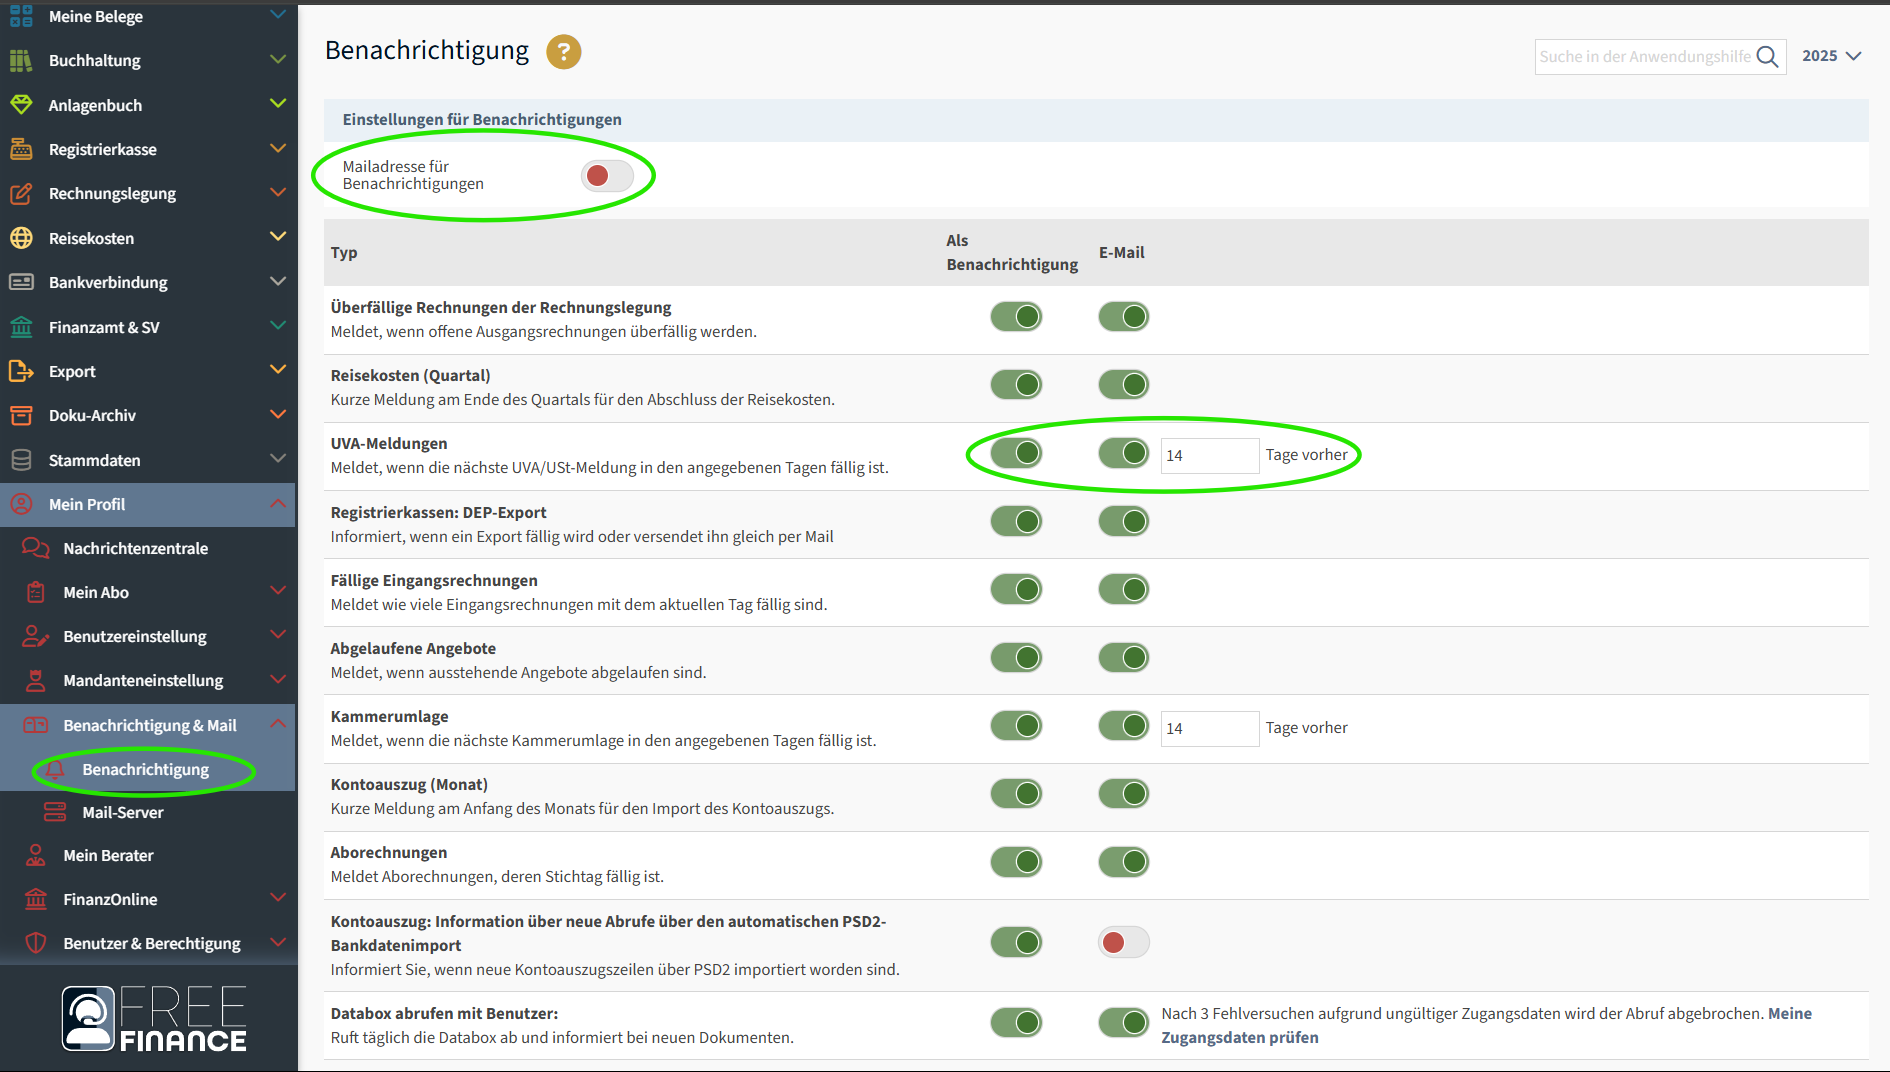Image resolution: width=1890 pixels, height=1072 pixels.
Task: Click the Kammerumlage days-before input field
Action: pyautogui.click(x=1208, y=729)
